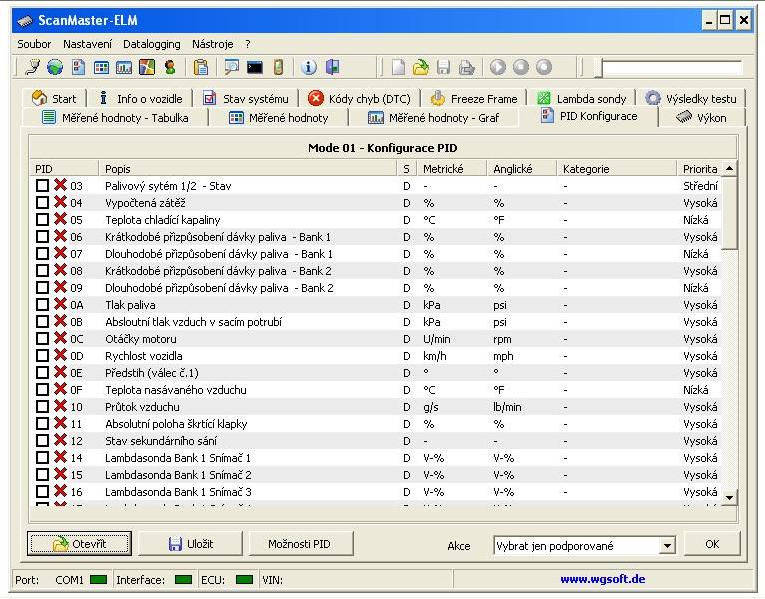Click the green handheld device toolbar icon

(278, 67)
